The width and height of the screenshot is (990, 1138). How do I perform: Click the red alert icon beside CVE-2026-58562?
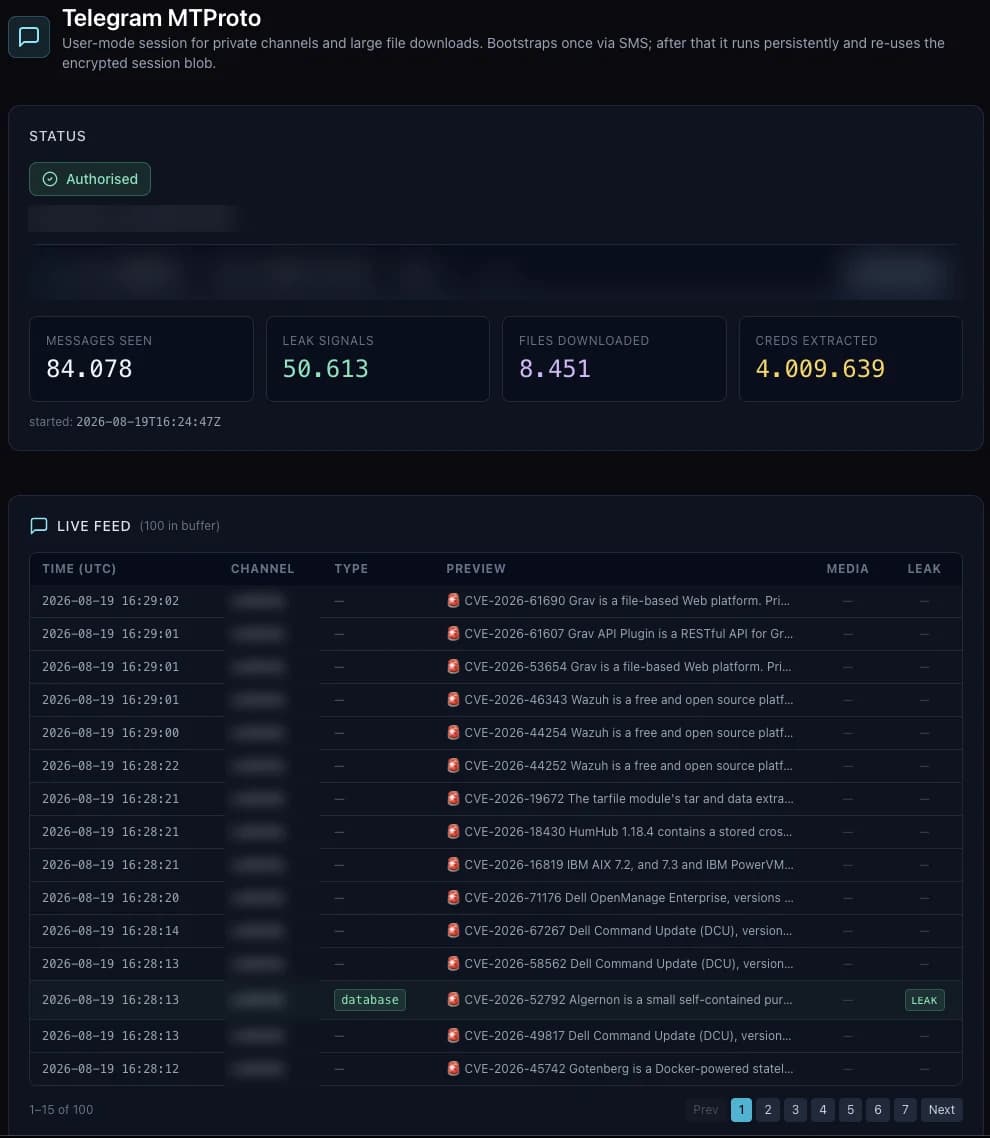[x=454, y=963]
